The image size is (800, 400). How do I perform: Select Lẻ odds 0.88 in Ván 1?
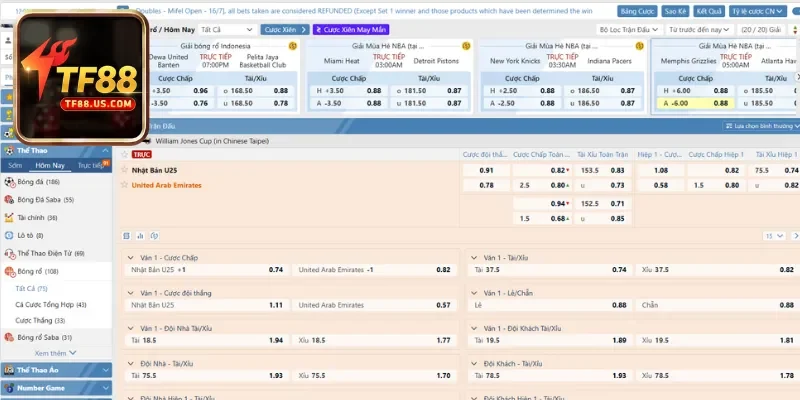(551, 305)
